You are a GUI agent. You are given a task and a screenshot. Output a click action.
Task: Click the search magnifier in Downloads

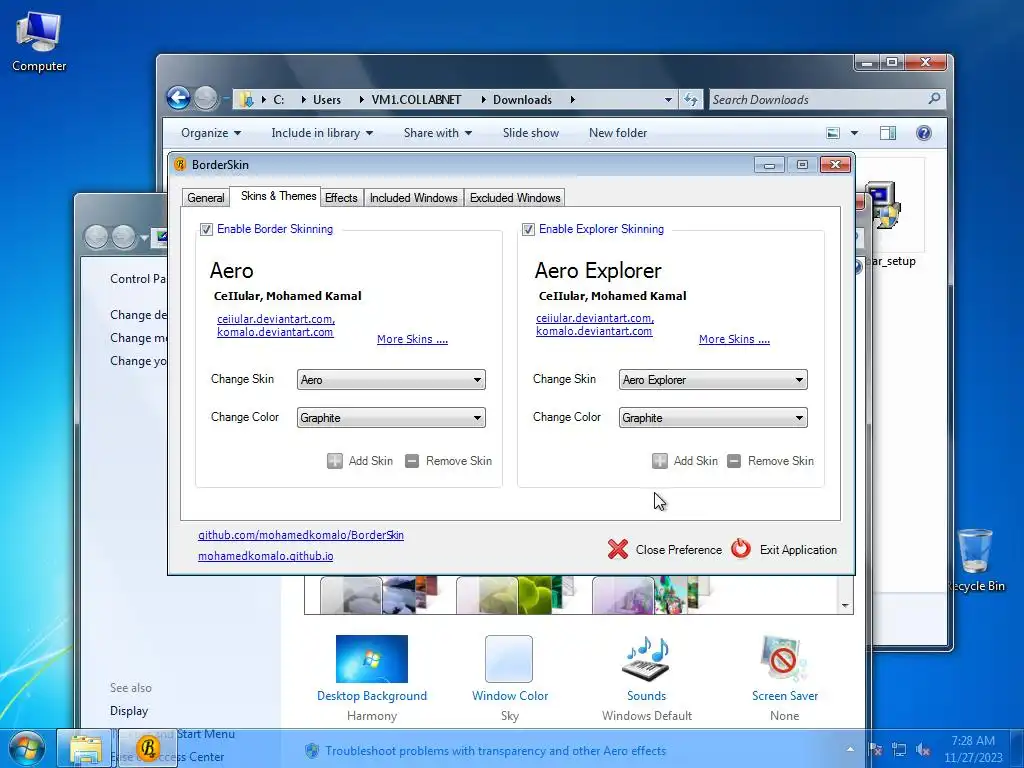[x=935, y=99]
